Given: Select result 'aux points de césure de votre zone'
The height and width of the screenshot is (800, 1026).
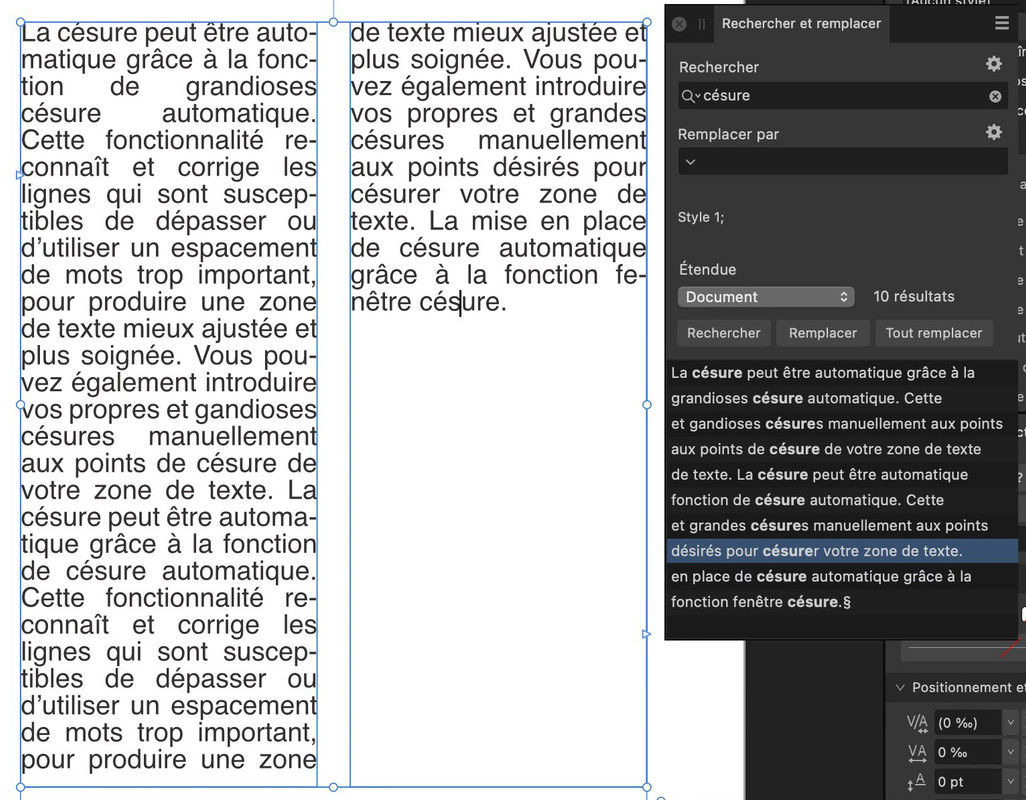Looking at the screenshot, I should 841,449.
